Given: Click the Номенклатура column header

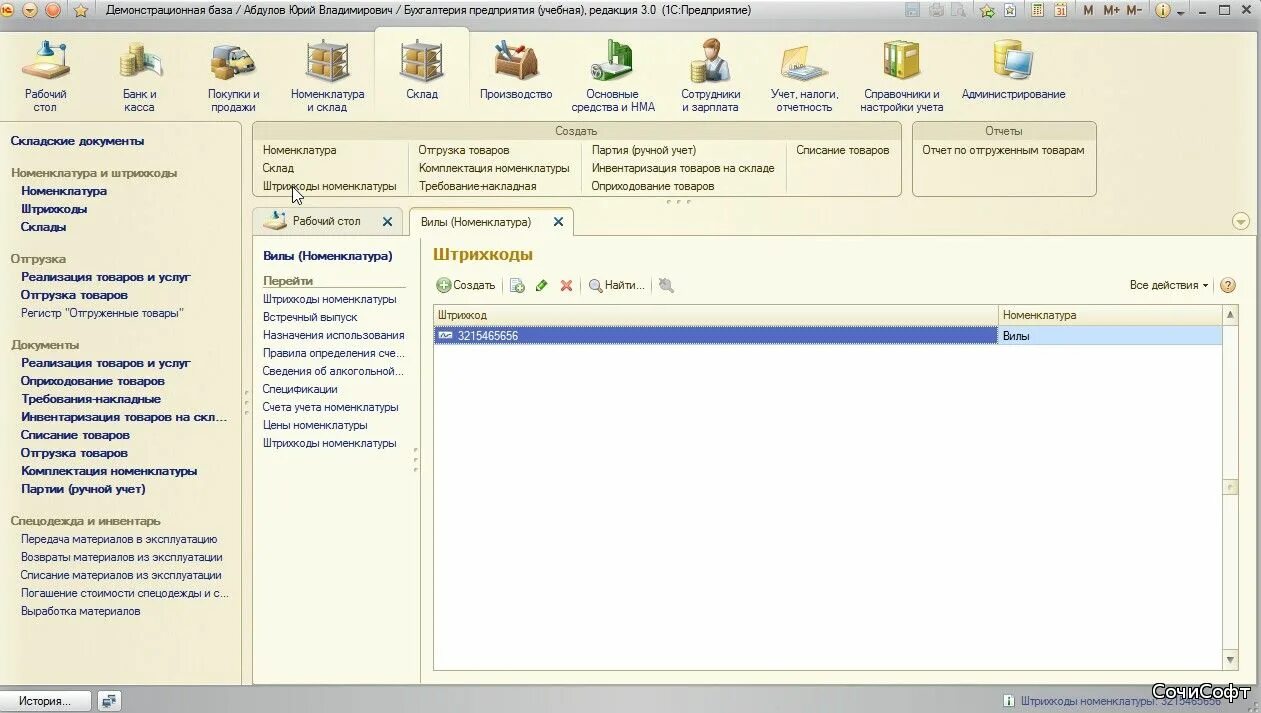Looking at the screenshot, I should coord(1109,315).
